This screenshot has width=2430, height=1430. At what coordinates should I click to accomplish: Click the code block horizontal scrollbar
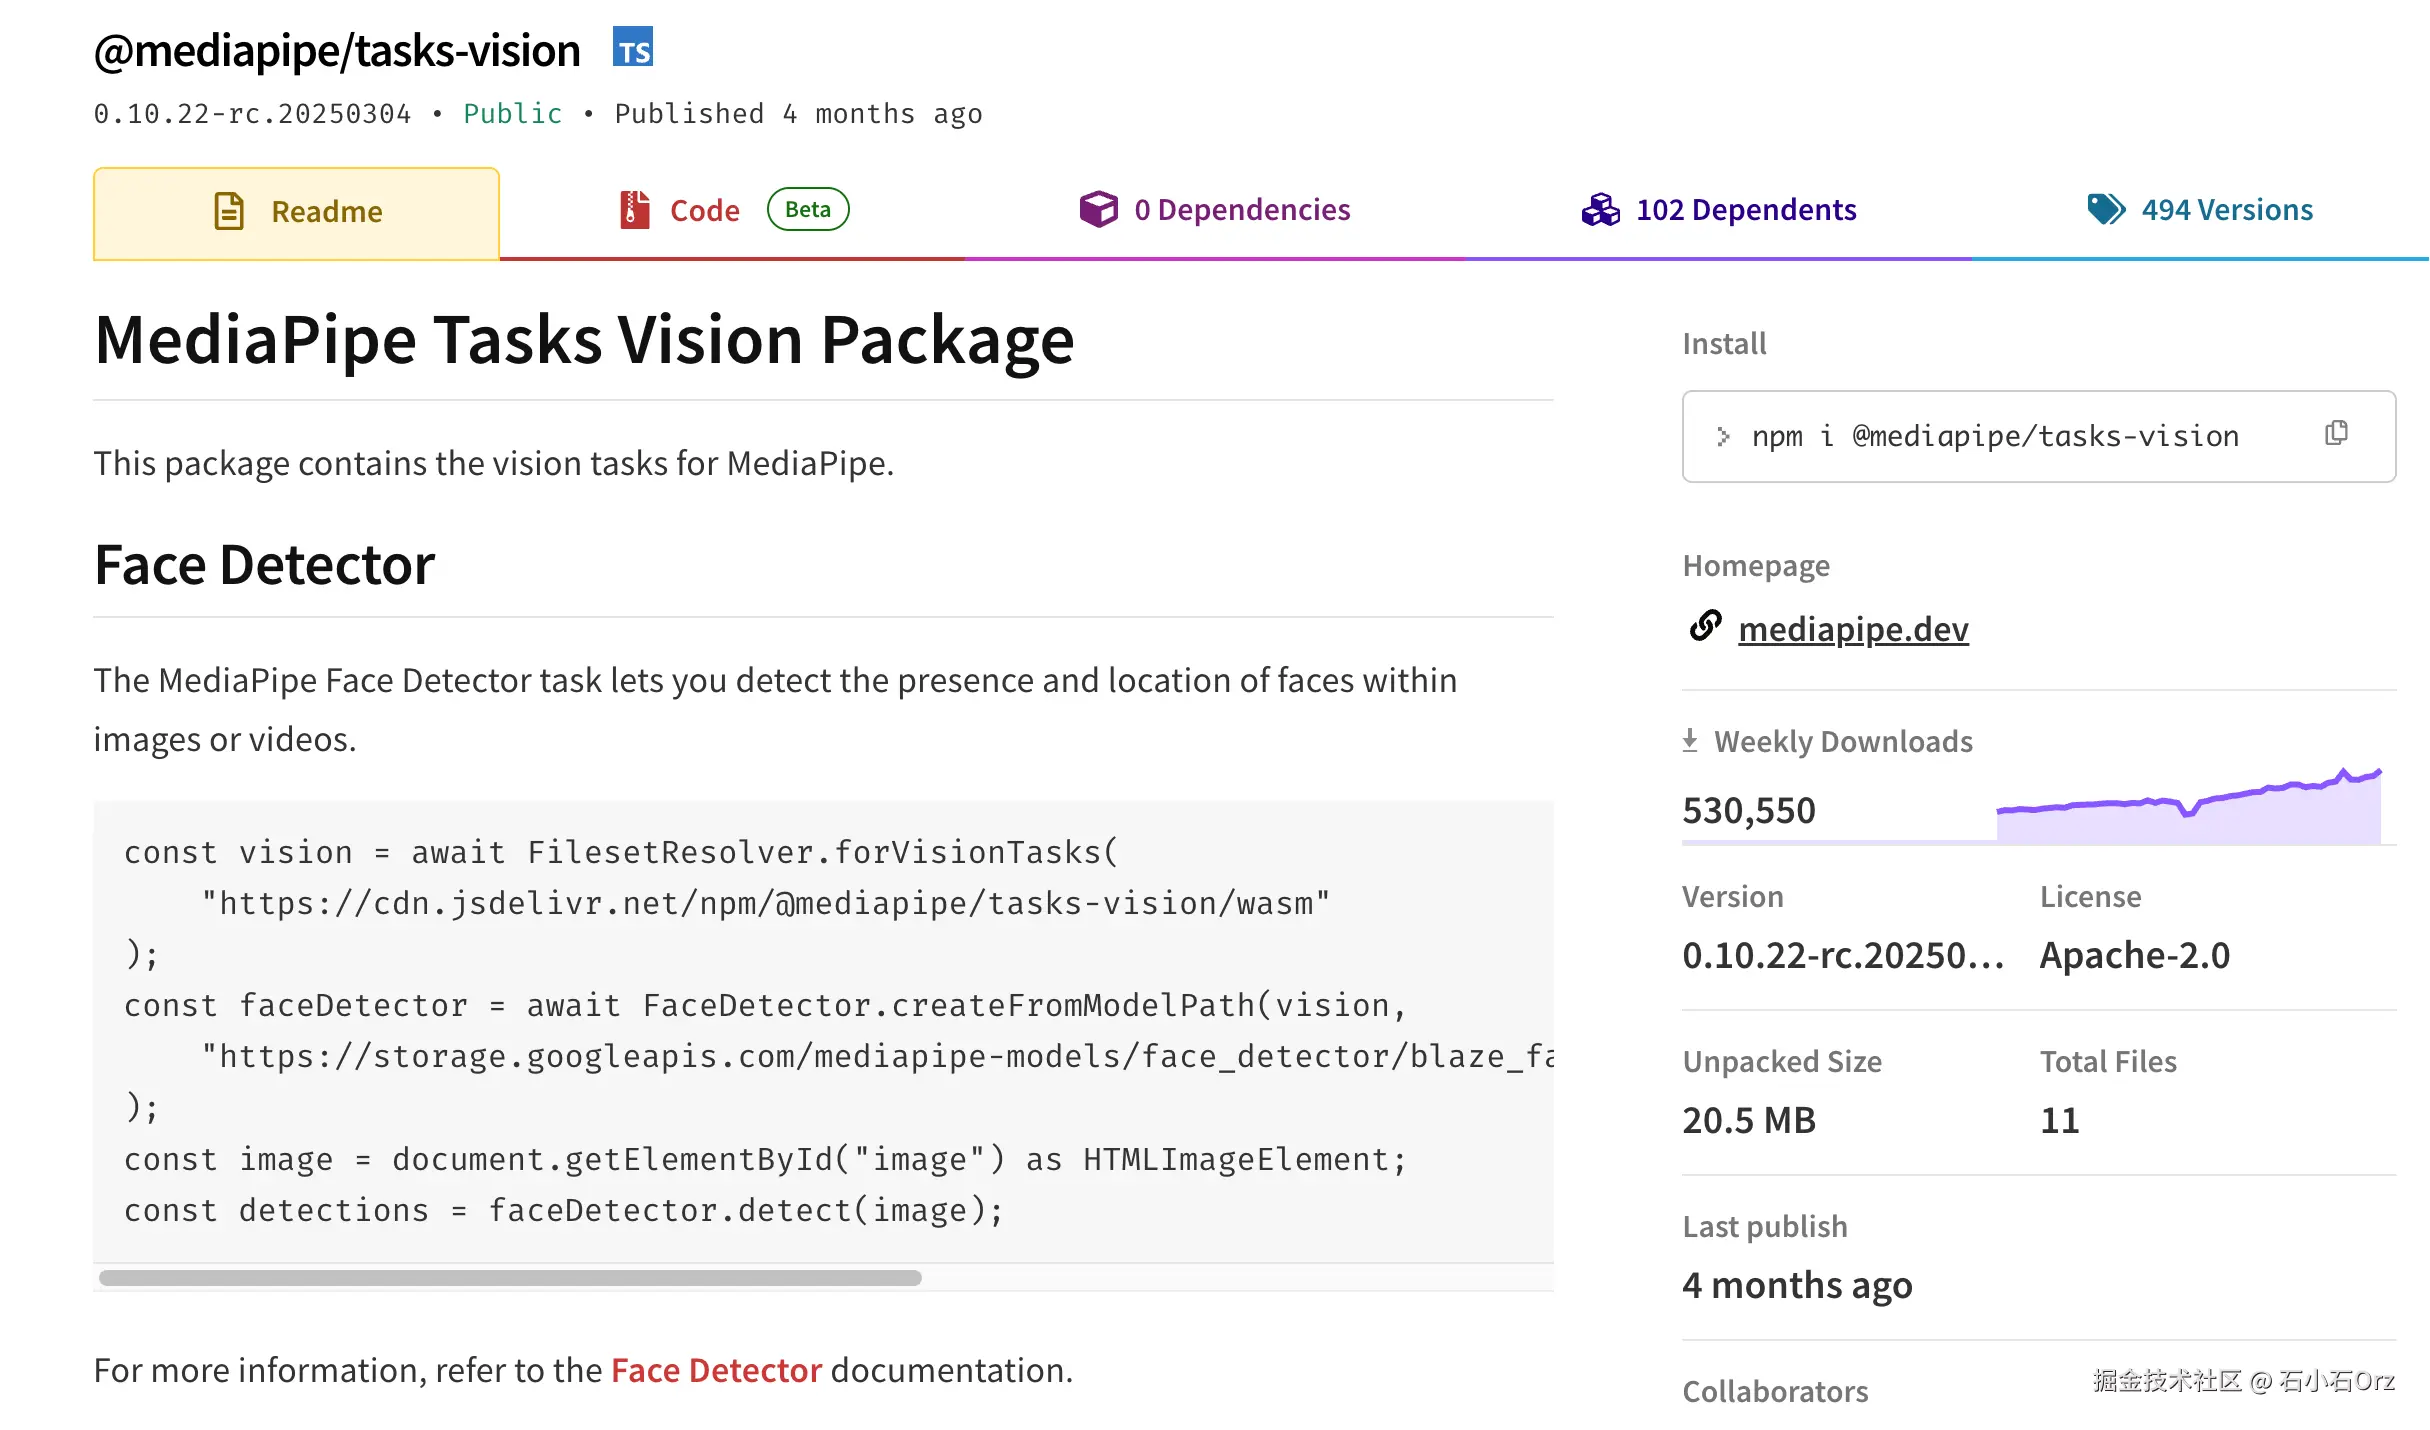coord(510,1278)
